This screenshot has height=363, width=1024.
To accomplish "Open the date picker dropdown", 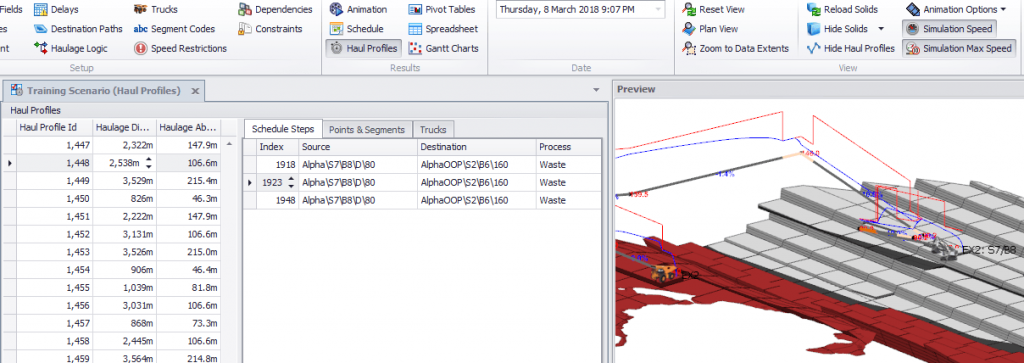I will click(x=657, y=10).
